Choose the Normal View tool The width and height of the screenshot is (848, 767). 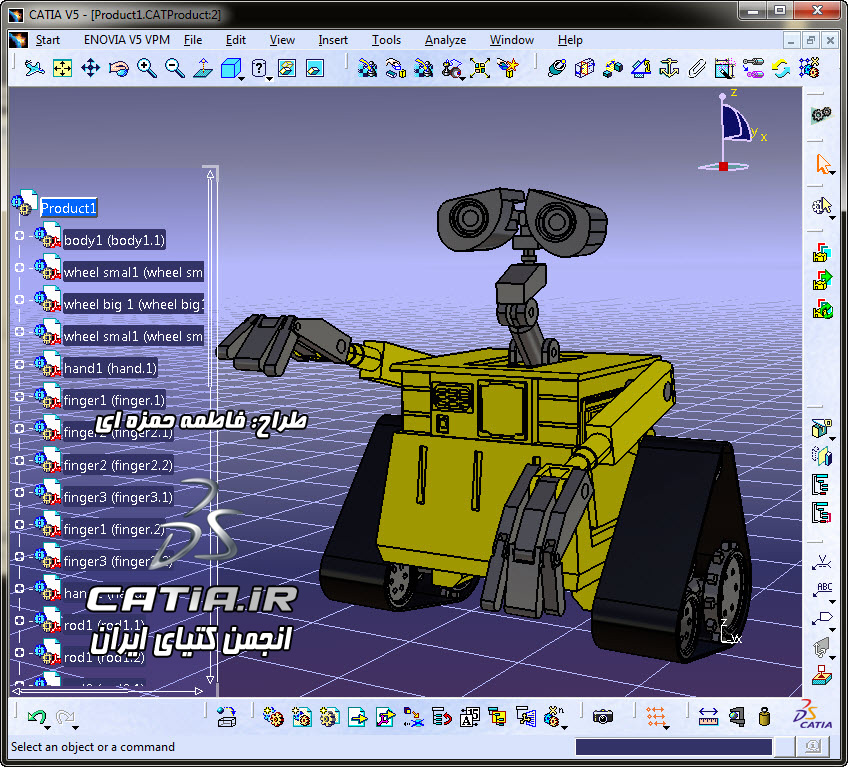[203, 68]
